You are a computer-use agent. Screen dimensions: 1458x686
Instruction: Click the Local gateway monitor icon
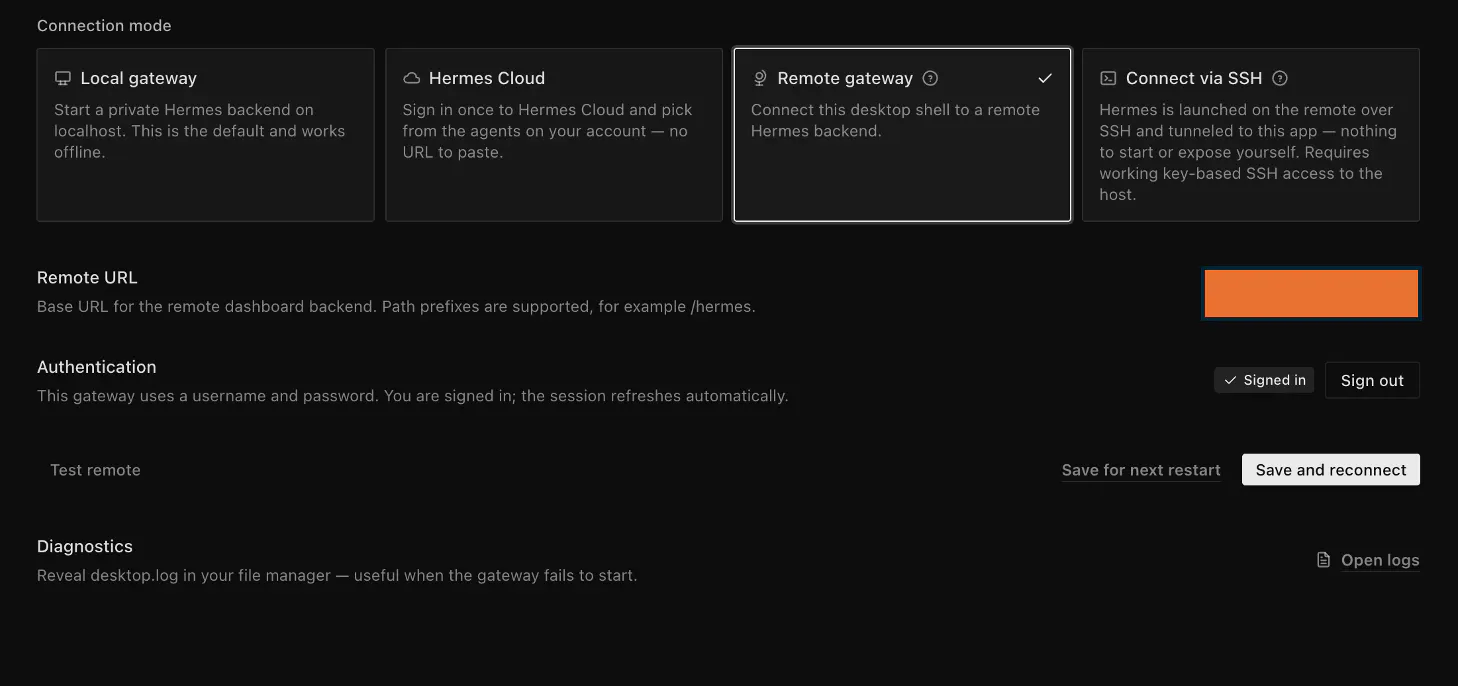(x=63, y=78)
